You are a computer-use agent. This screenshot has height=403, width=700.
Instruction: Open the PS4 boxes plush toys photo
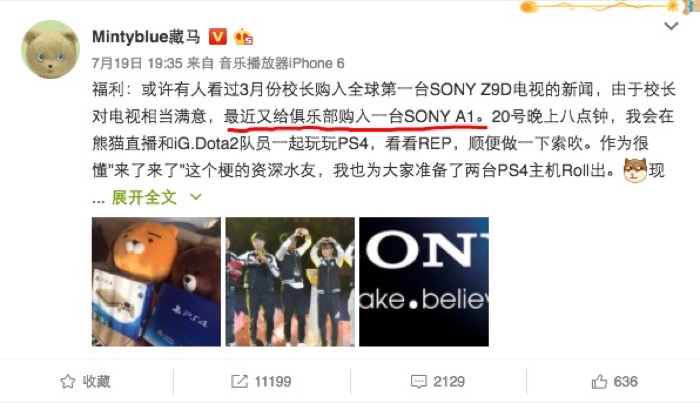click(x=156, y=282)
